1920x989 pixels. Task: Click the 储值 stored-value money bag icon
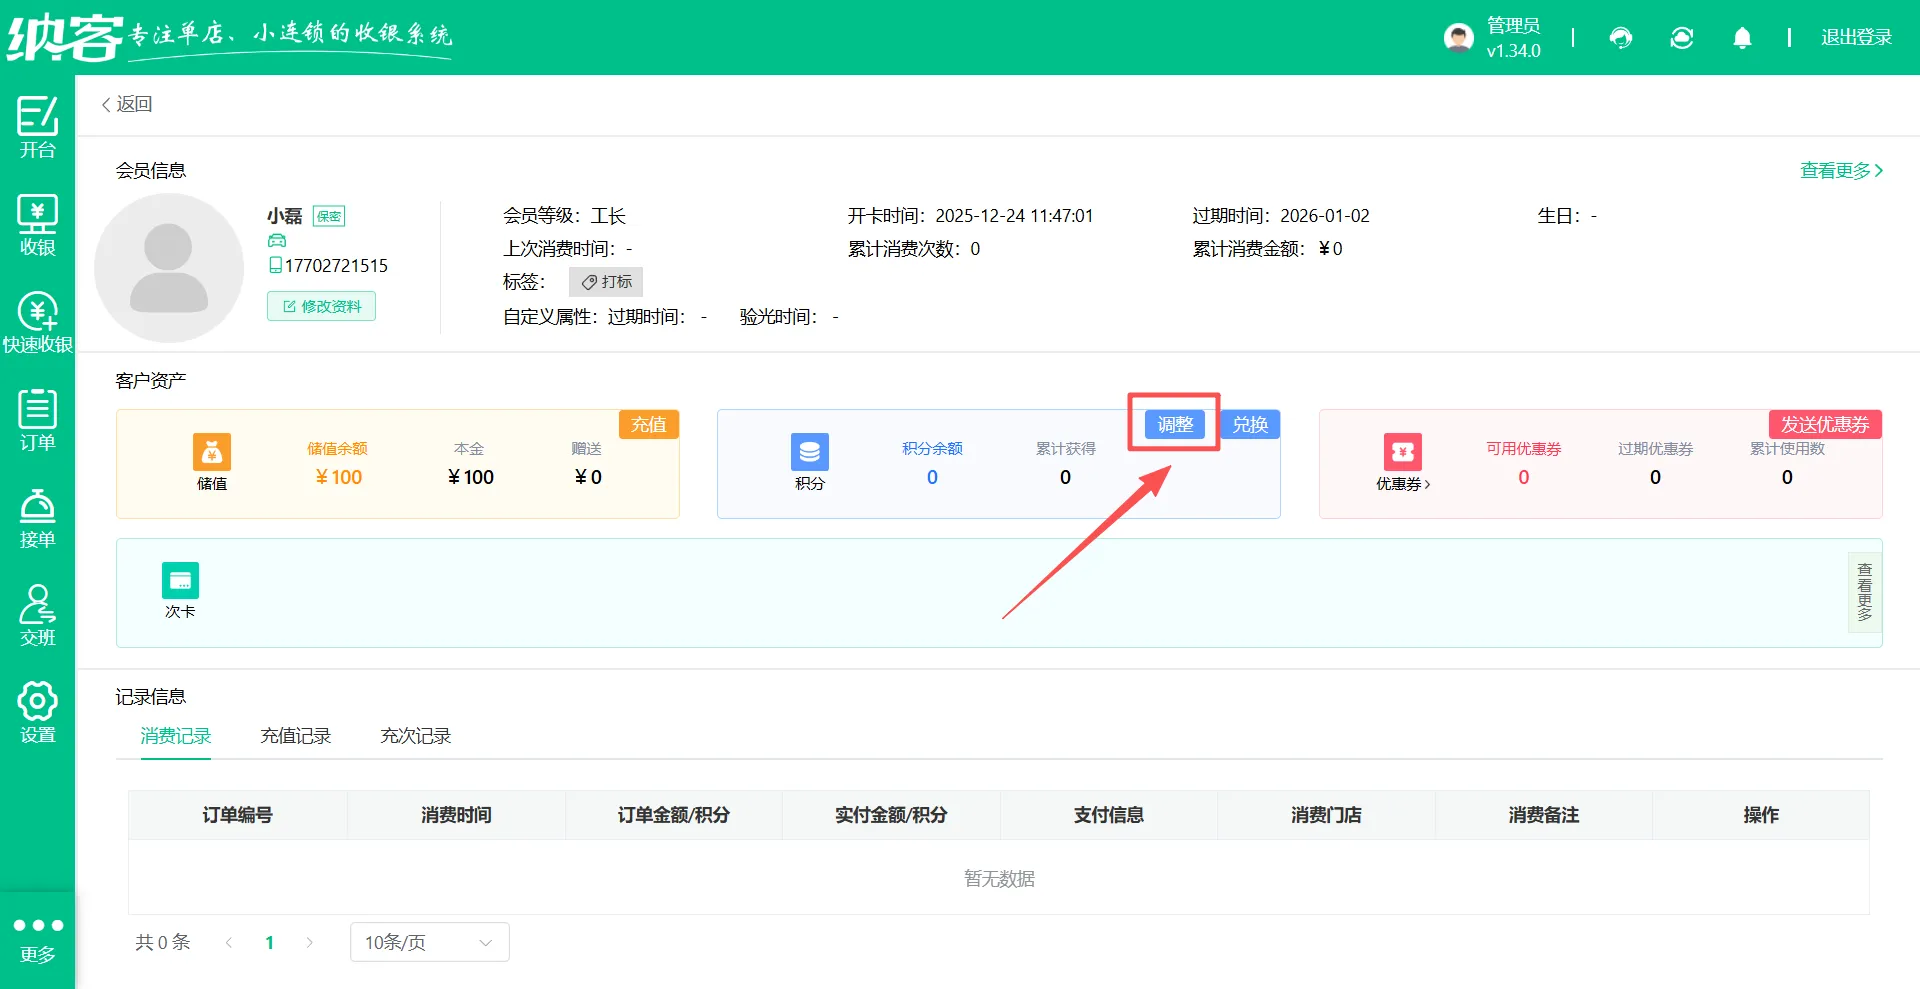(x=212, y=452)
